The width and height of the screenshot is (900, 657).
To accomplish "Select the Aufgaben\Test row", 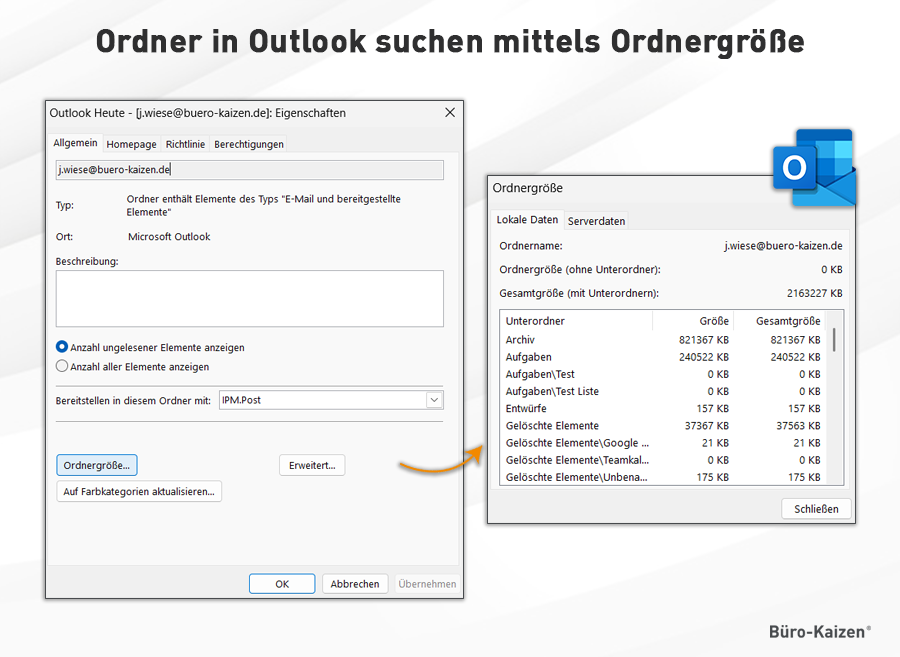I will (x=663, y=374).
